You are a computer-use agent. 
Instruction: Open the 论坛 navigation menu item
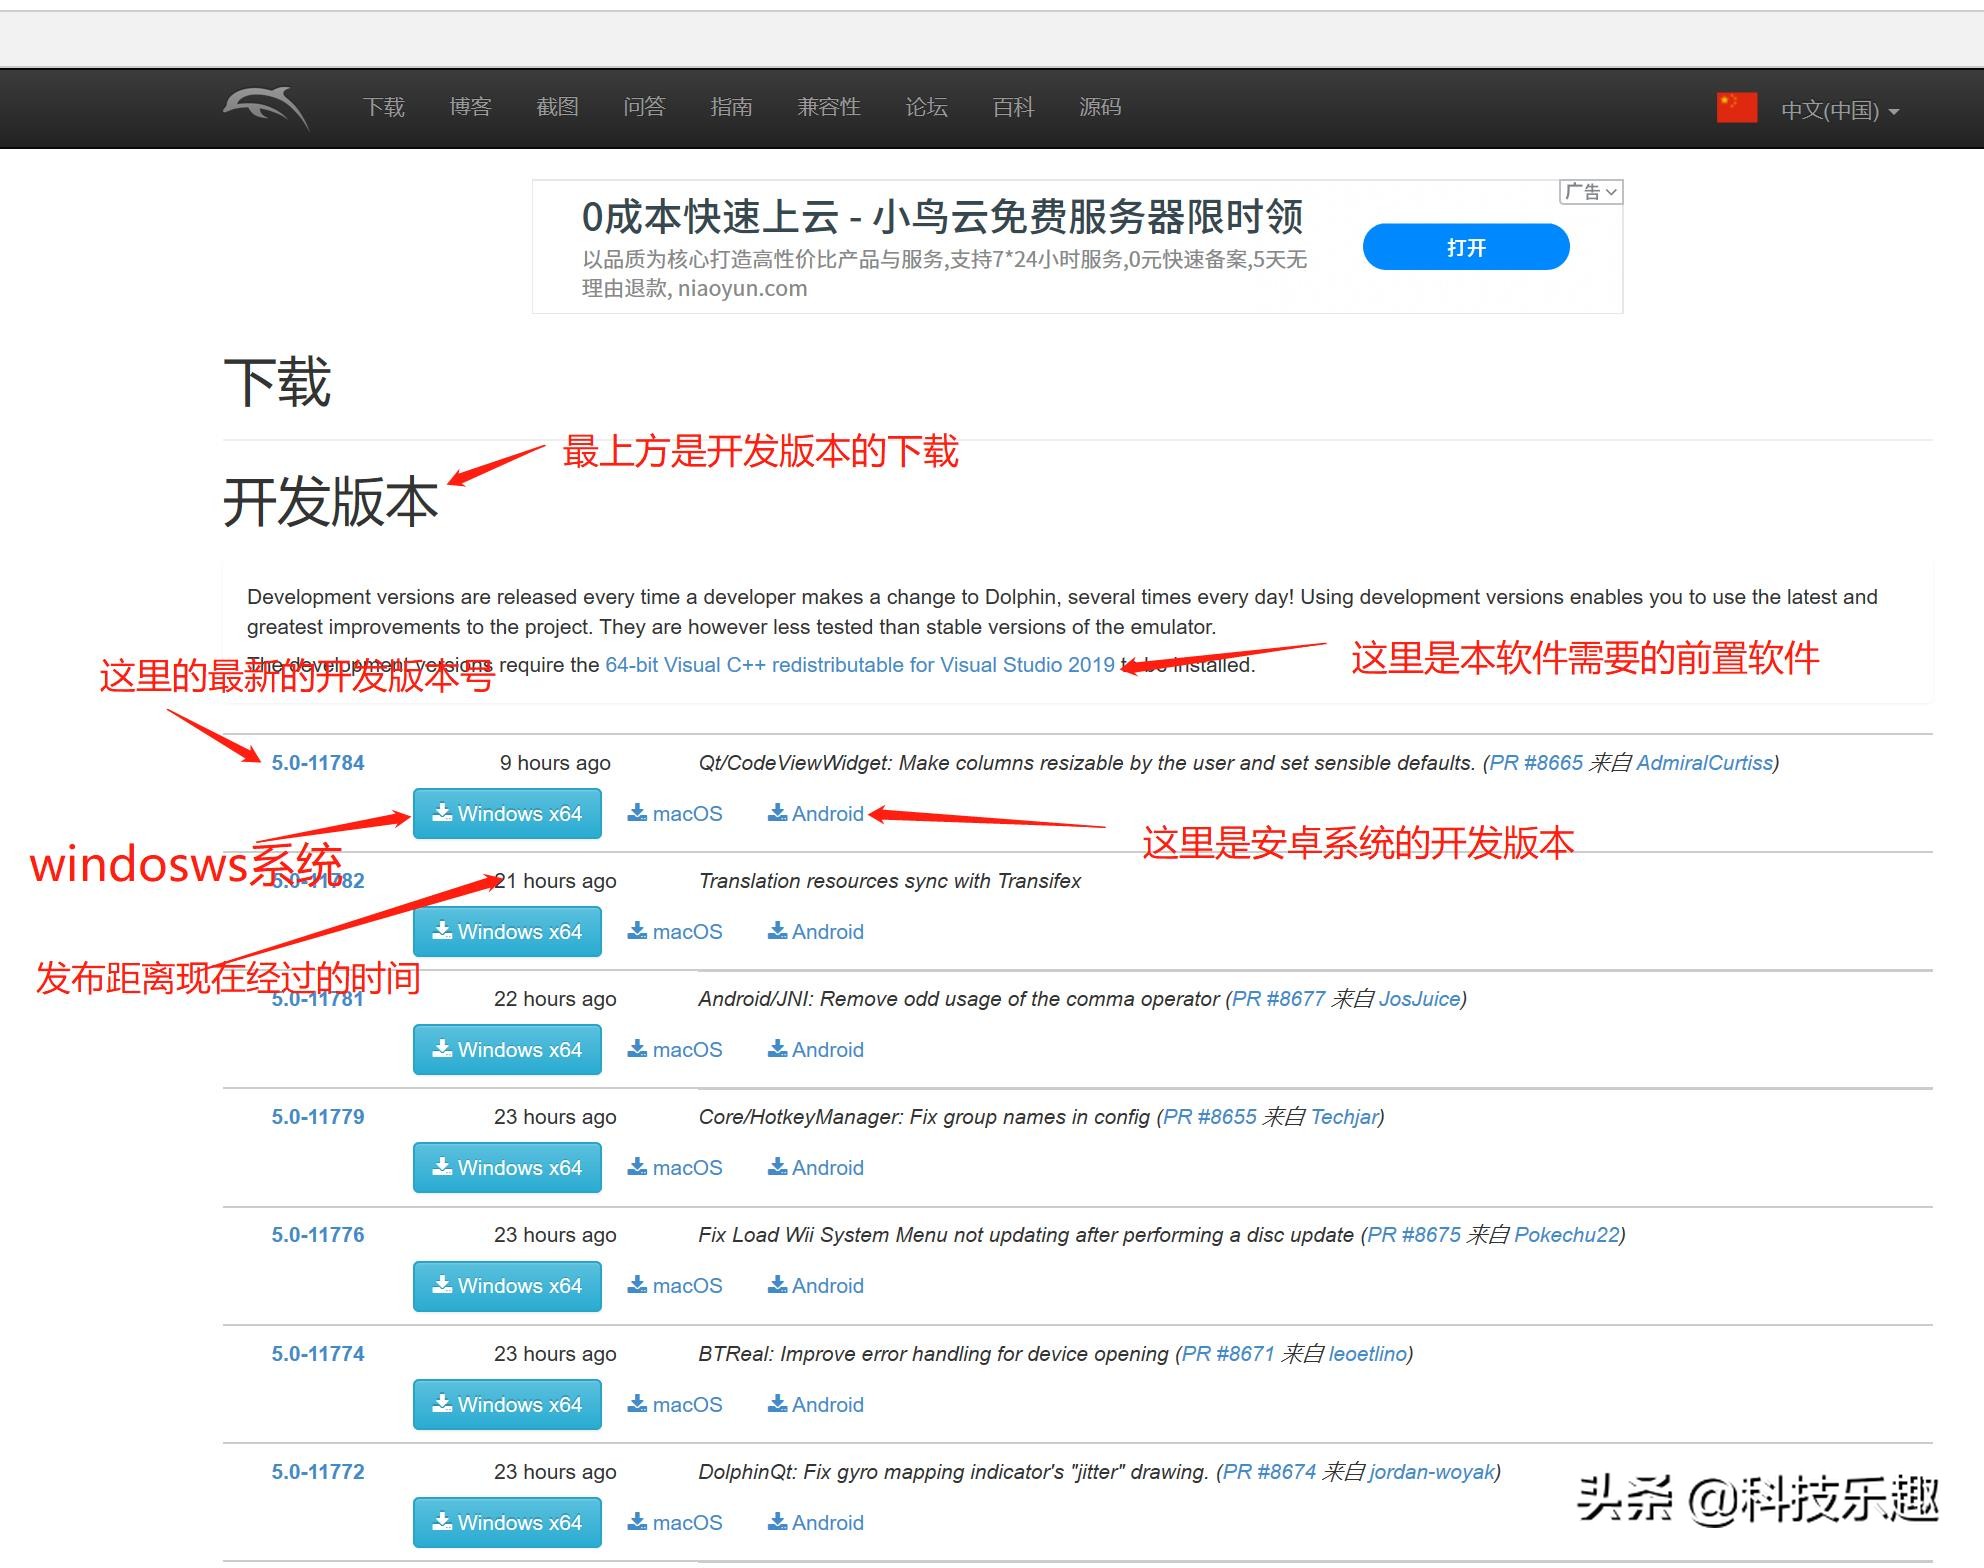(x=925, y=107)
